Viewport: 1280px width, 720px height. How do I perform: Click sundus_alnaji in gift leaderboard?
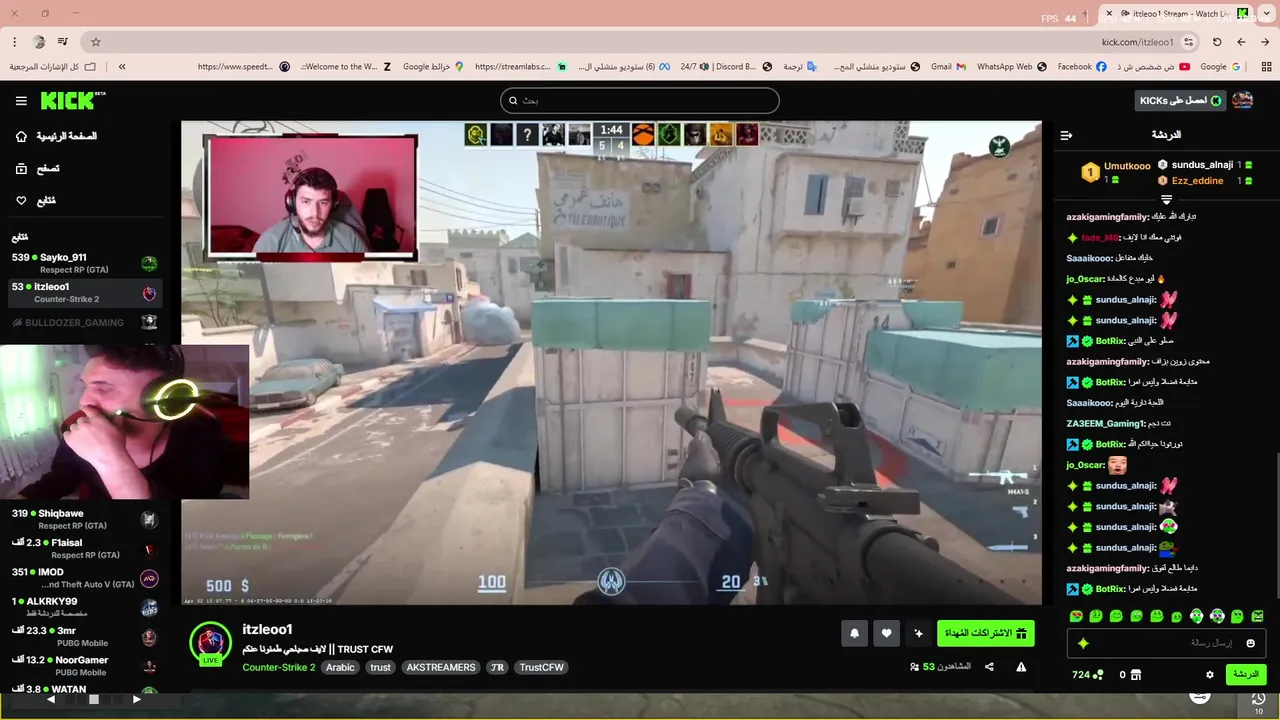(x=1202, y=165)
